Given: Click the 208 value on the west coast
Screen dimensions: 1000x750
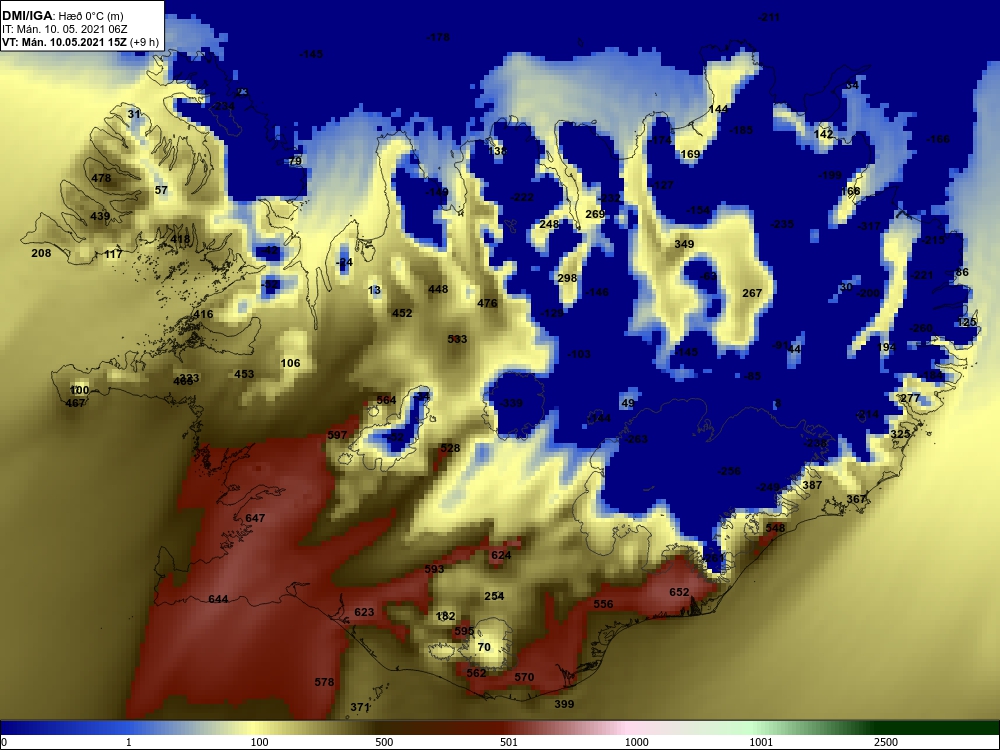Looking at the screenshot, I should 41,253.
